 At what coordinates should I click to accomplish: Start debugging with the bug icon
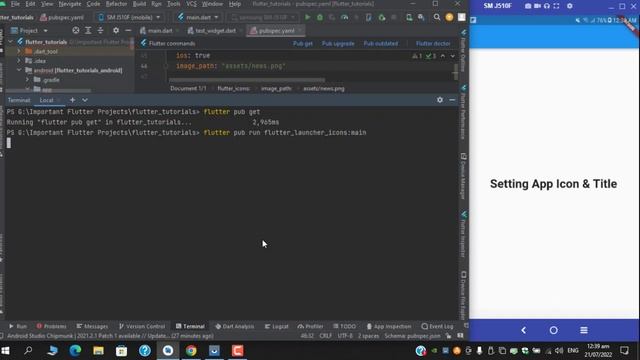click(320, 17)
